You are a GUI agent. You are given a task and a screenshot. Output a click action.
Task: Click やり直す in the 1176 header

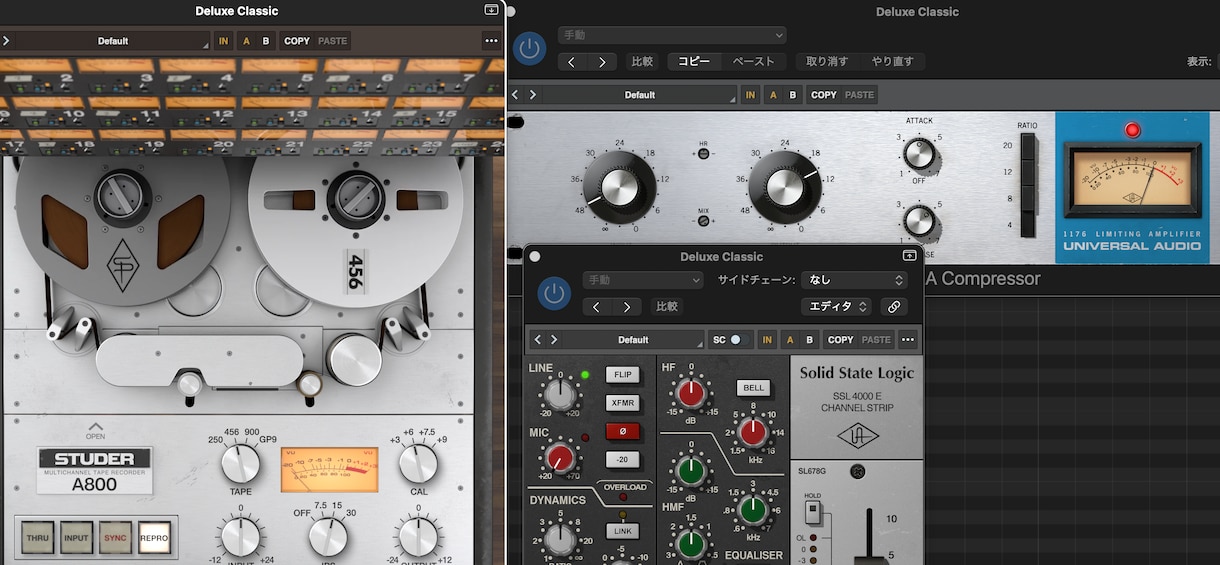892,62
